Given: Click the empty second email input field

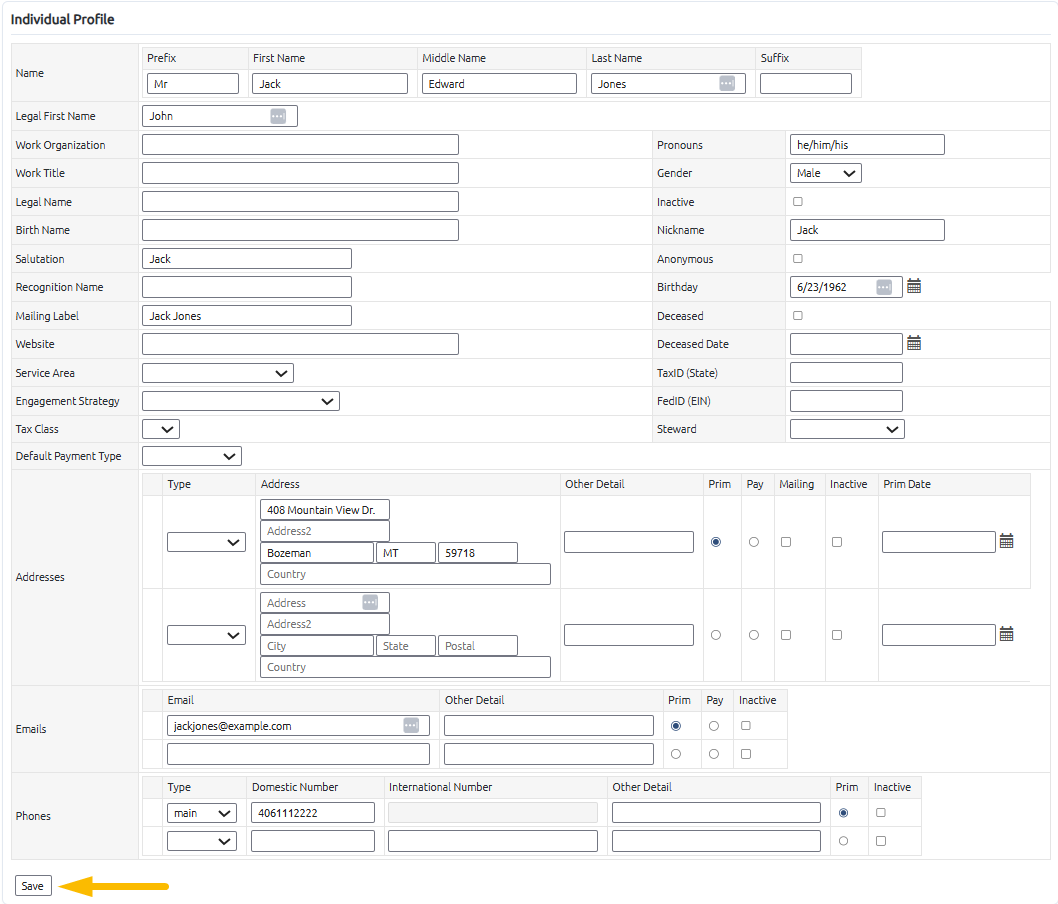Looking at the screenshot, I should (x=298, y=754).
